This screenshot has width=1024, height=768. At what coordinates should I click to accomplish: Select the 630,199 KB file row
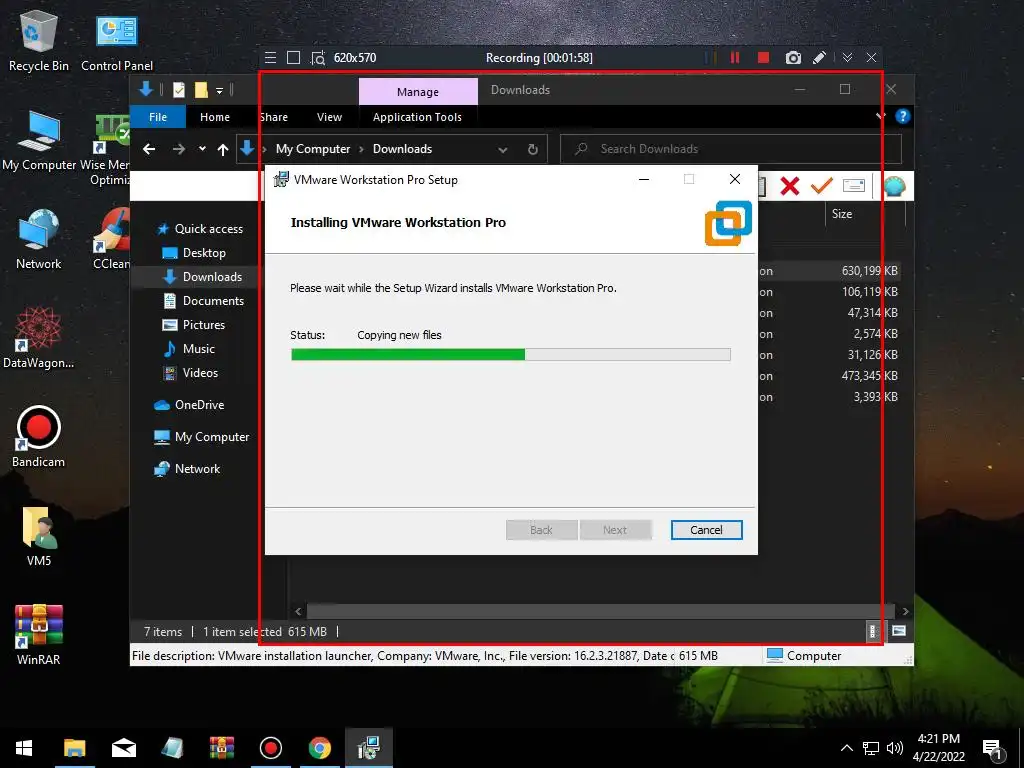pos(829,271)
